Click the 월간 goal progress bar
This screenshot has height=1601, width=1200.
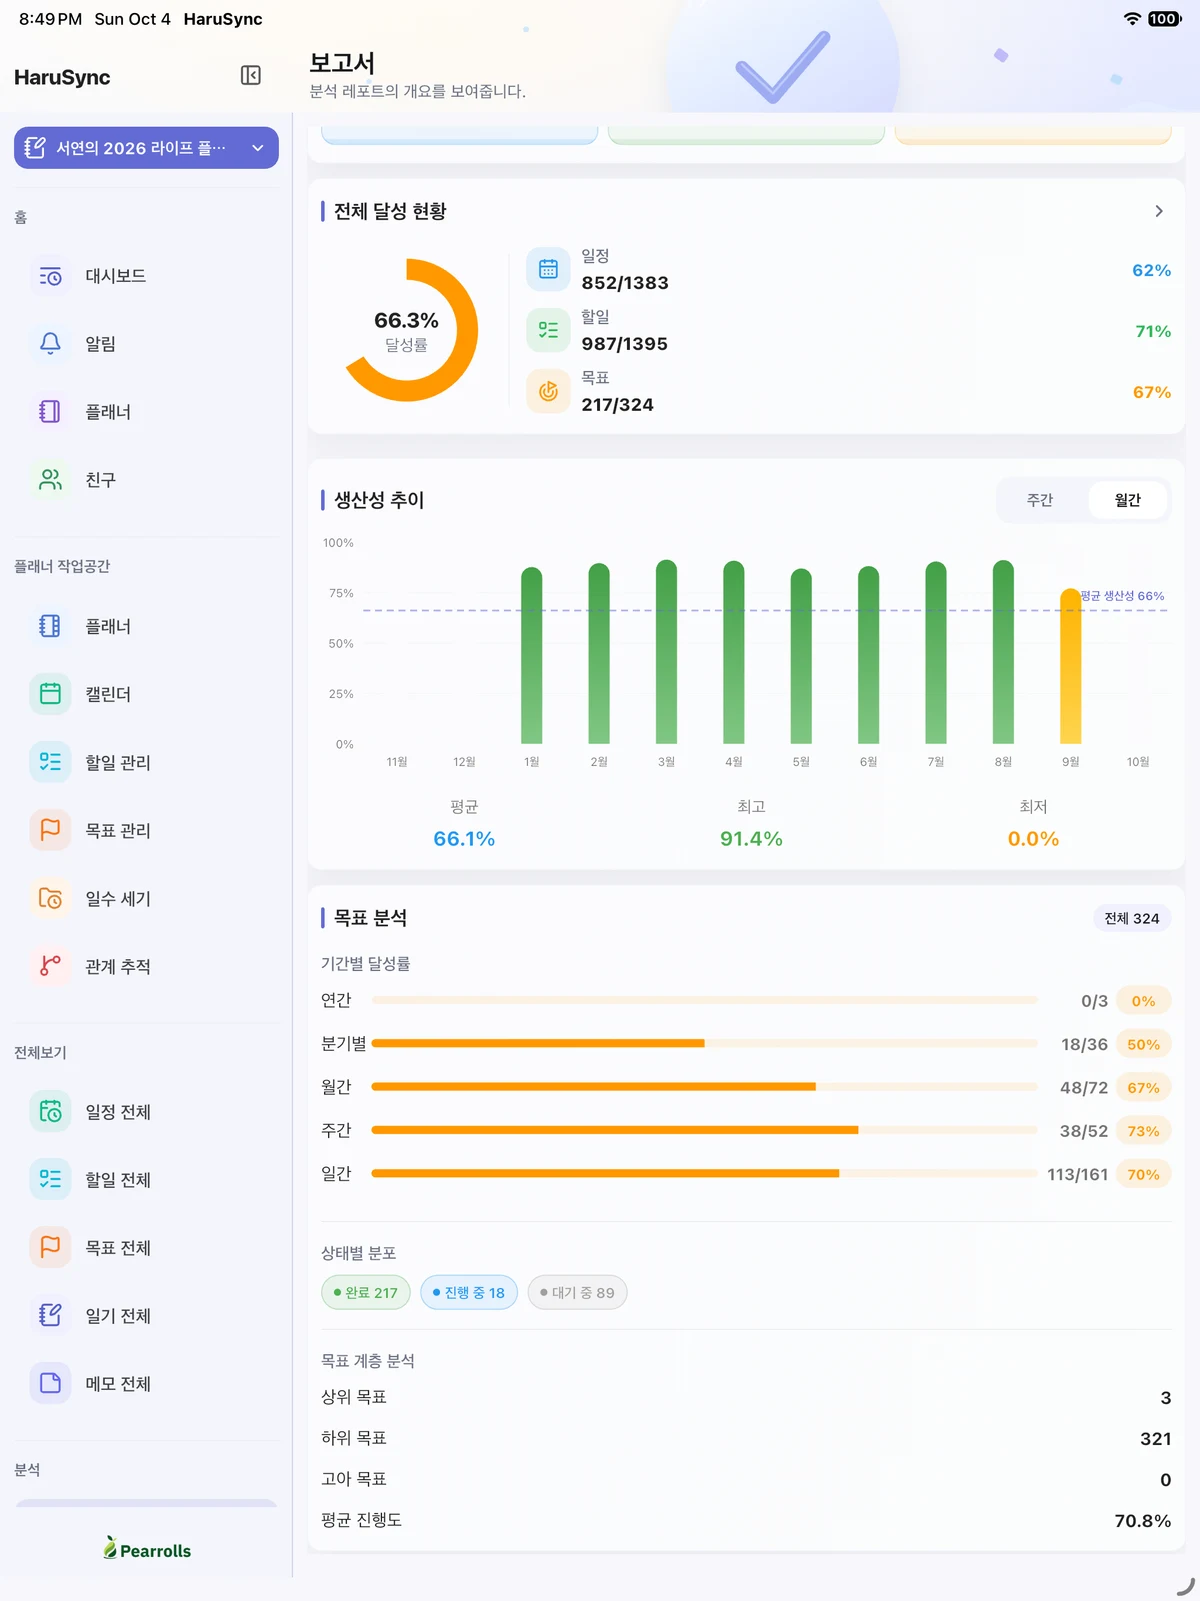704,1087
